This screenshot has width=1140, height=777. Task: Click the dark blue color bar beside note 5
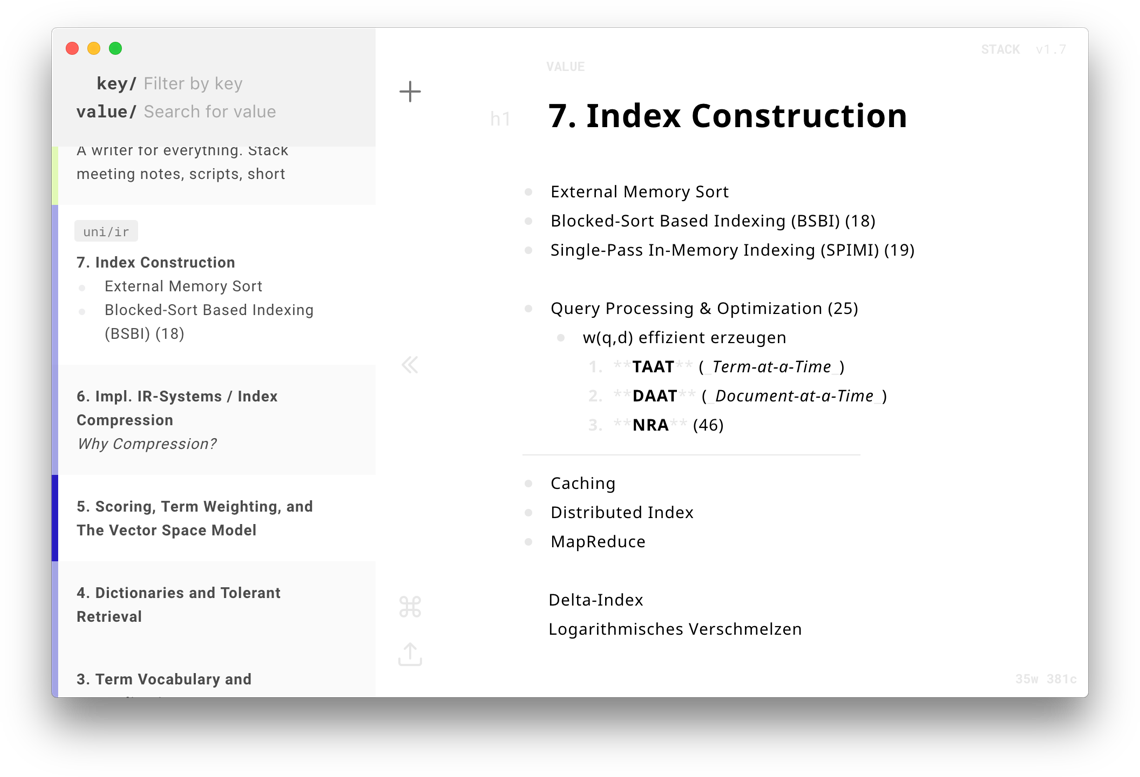(x=55, y=518)
